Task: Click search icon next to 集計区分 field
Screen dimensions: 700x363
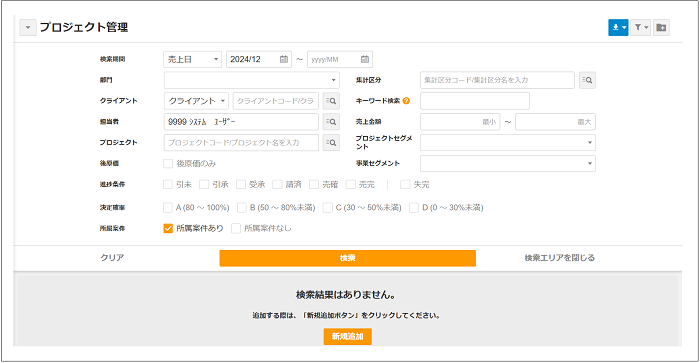Action: [x=587, y=80]
